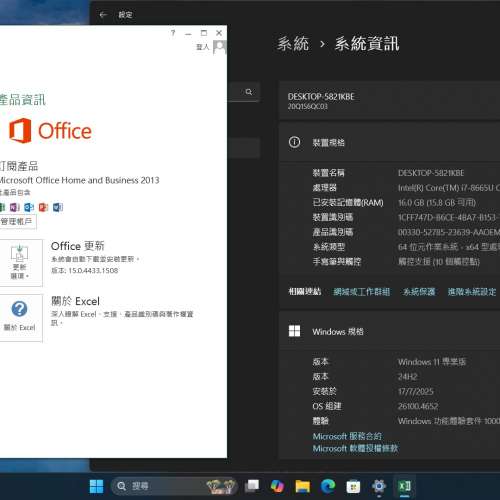Select the Windows 11 專業版 edition value
The height and width of the screenshot is (500, 500).
point(432,362)
